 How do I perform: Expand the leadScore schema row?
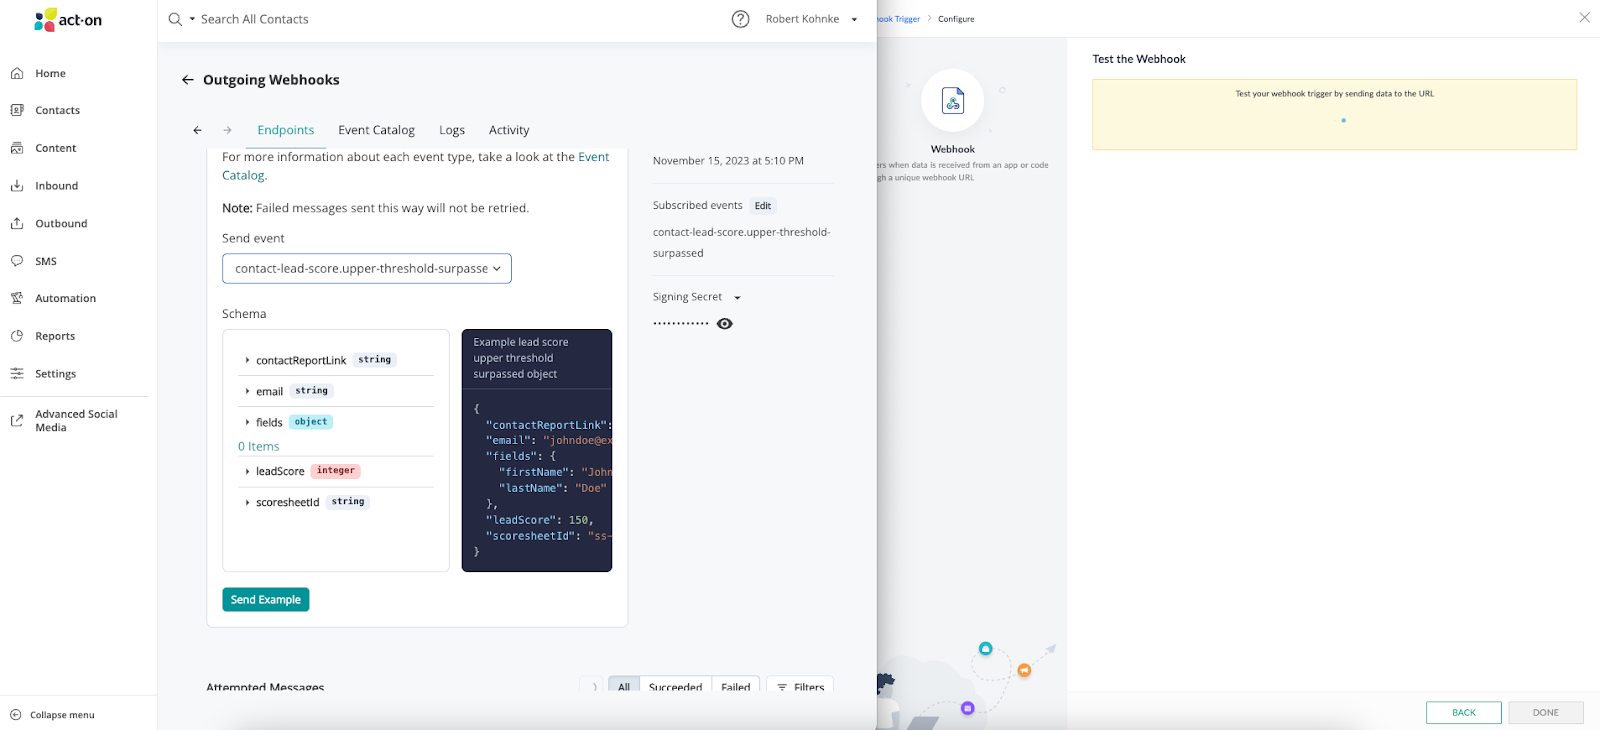(247, 471)
